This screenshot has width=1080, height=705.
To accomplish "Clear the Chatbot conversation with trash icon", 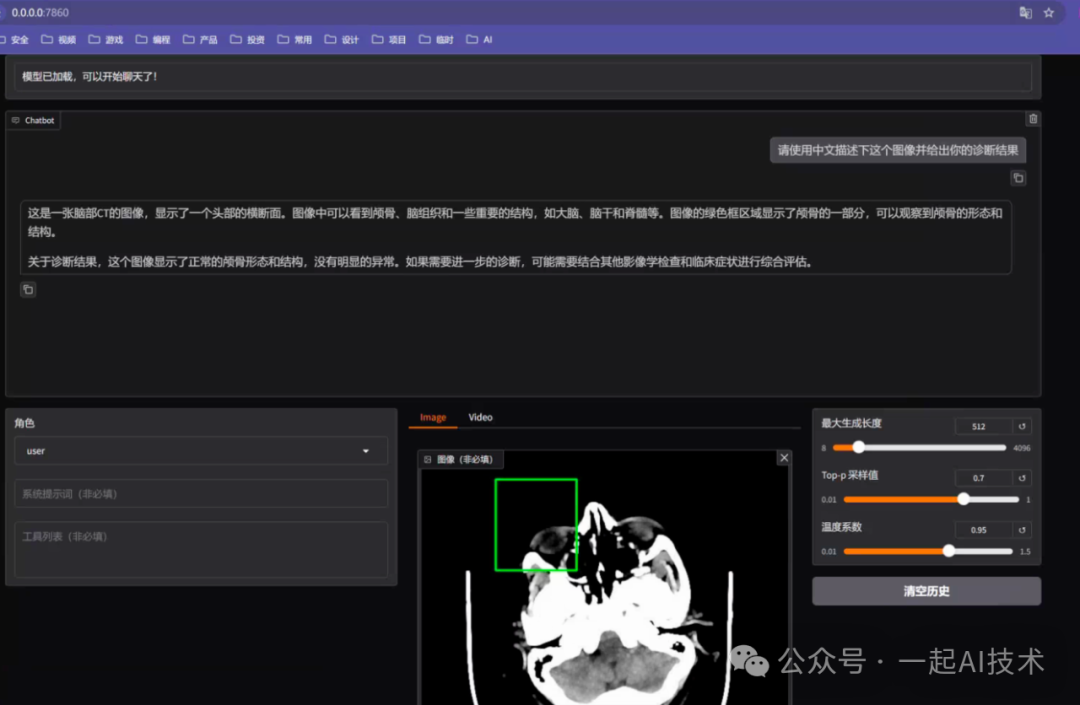I will click(x=1033, y=118).
